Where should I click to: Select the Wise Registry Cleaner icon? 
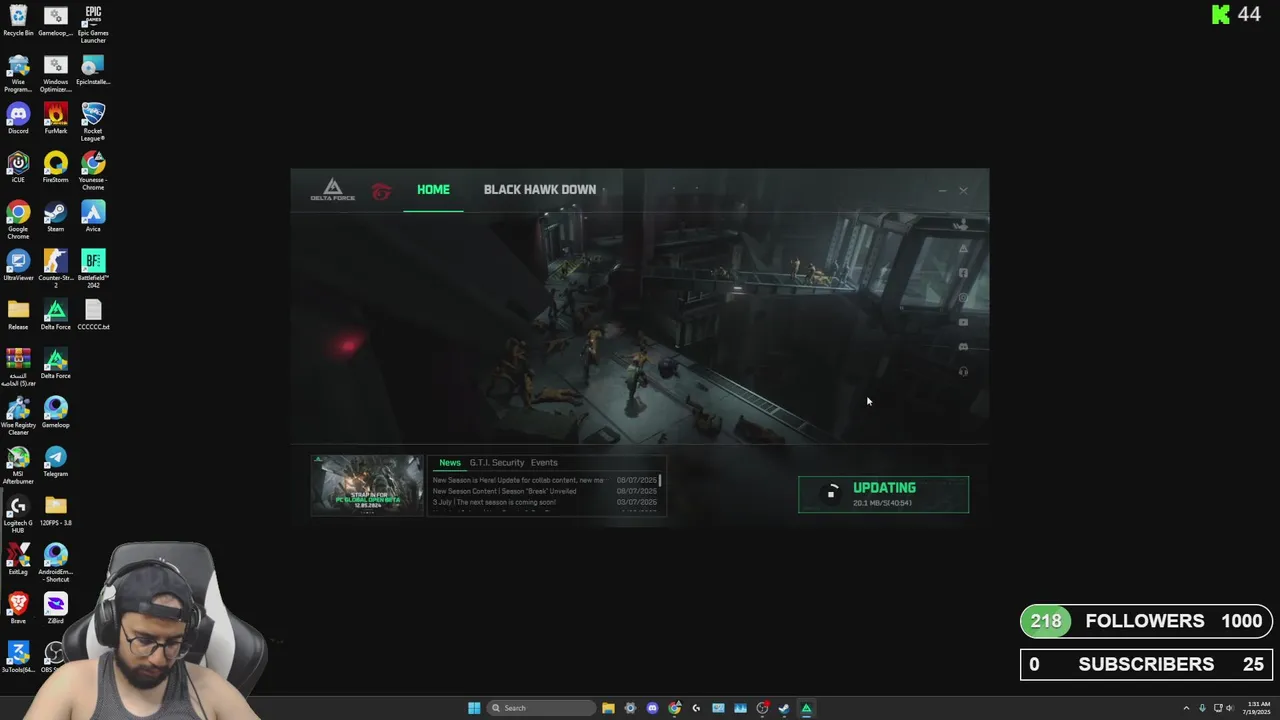[18, 416]
